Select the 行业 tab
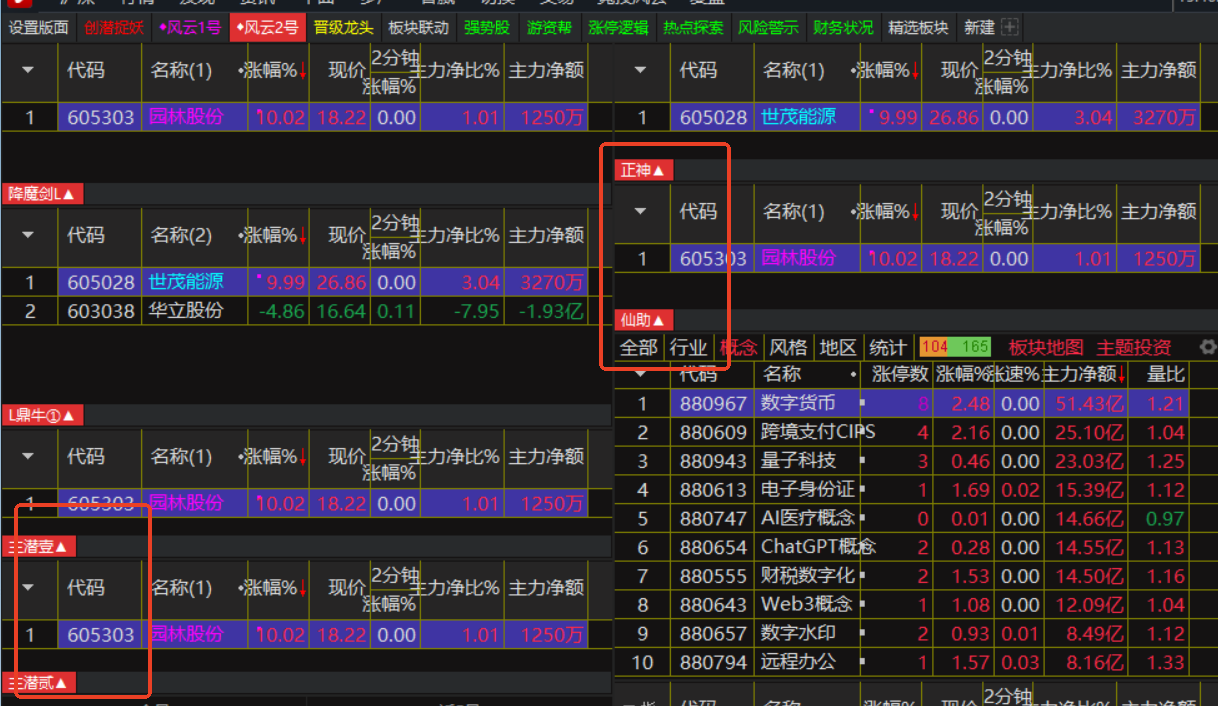The width and height of the screenshot is (1218, 706). (690, 346)
